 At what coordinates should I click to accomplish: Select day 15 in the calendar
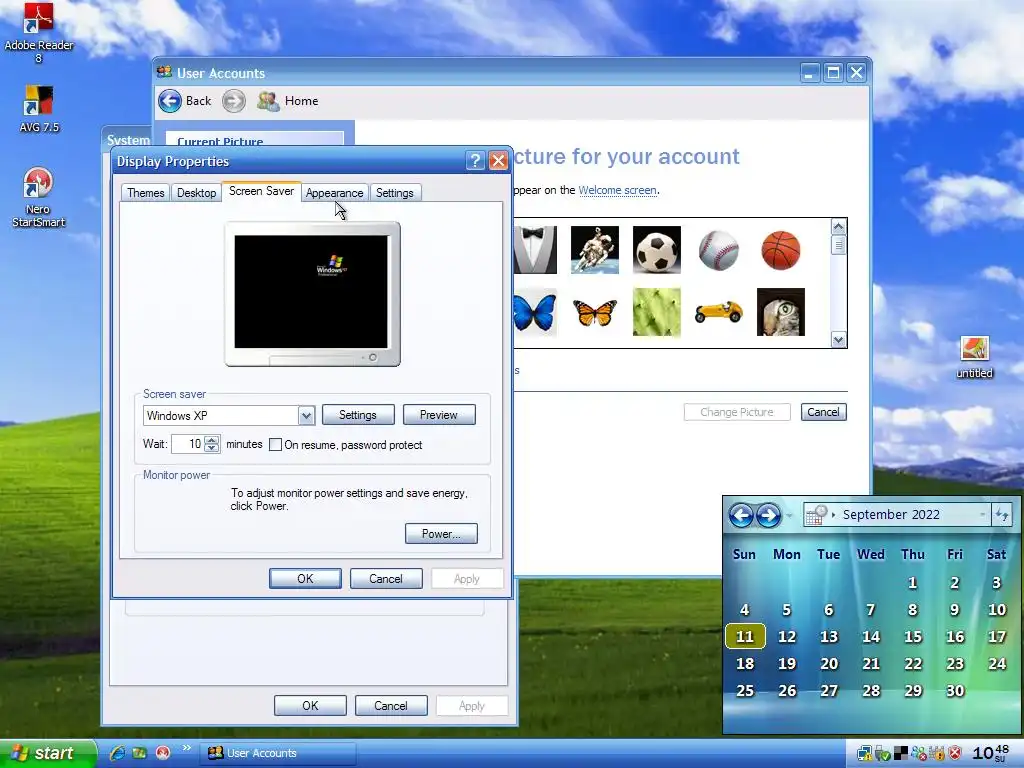[x=913, y=637]
